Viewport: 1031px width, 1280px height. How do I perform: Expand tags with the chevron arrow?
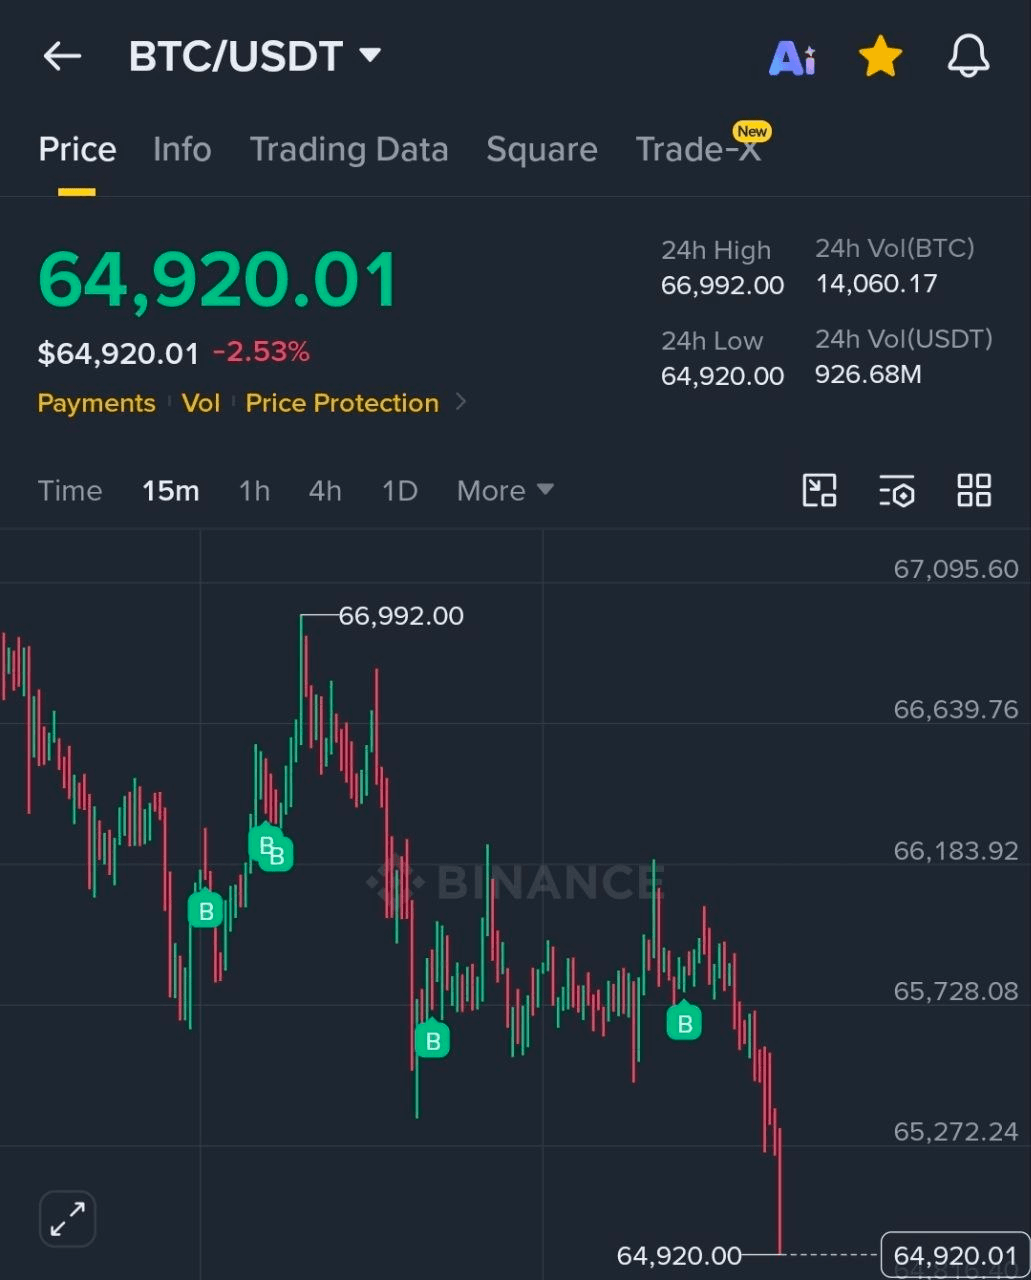tap(460, 402)
